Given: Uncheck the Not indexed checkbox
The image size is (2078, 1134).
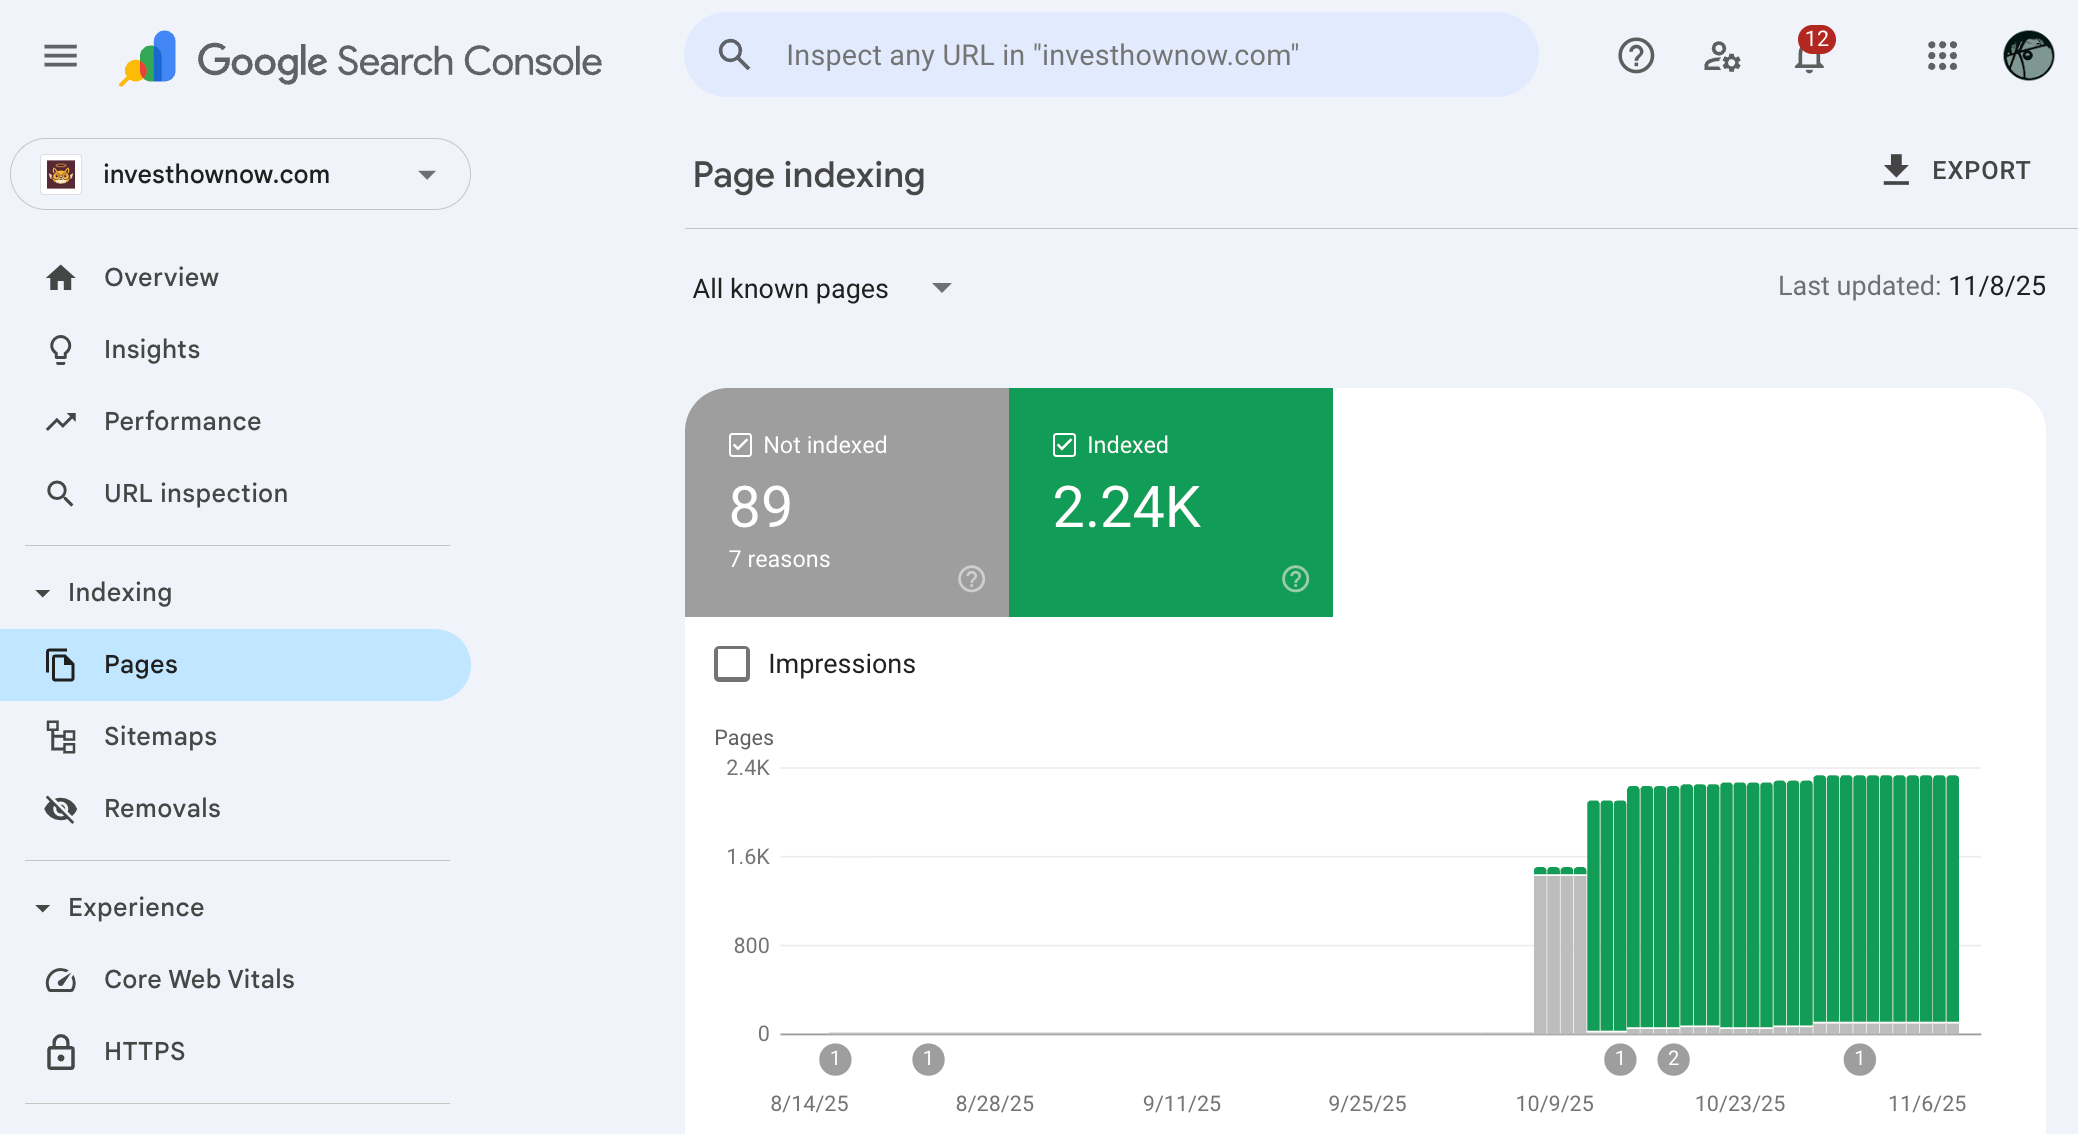Looking at the screenshot, I should pyautogui.click(x=740, y=445).
